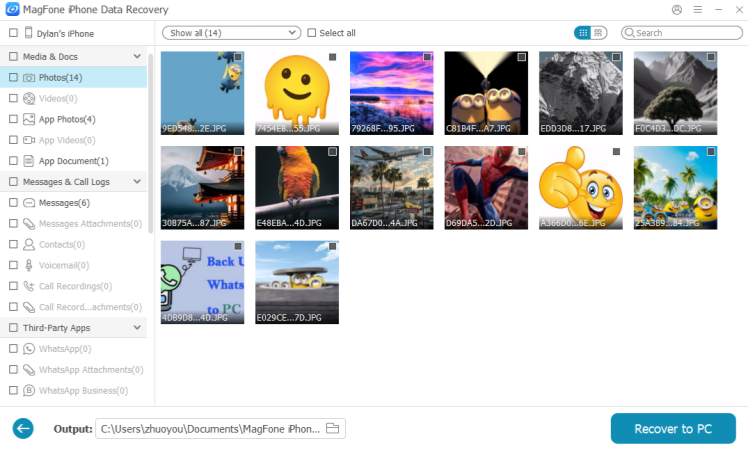This screenshot has width=748, height=450.
Task: Check the Media & Docs checkbox
Action: point(13,56)
